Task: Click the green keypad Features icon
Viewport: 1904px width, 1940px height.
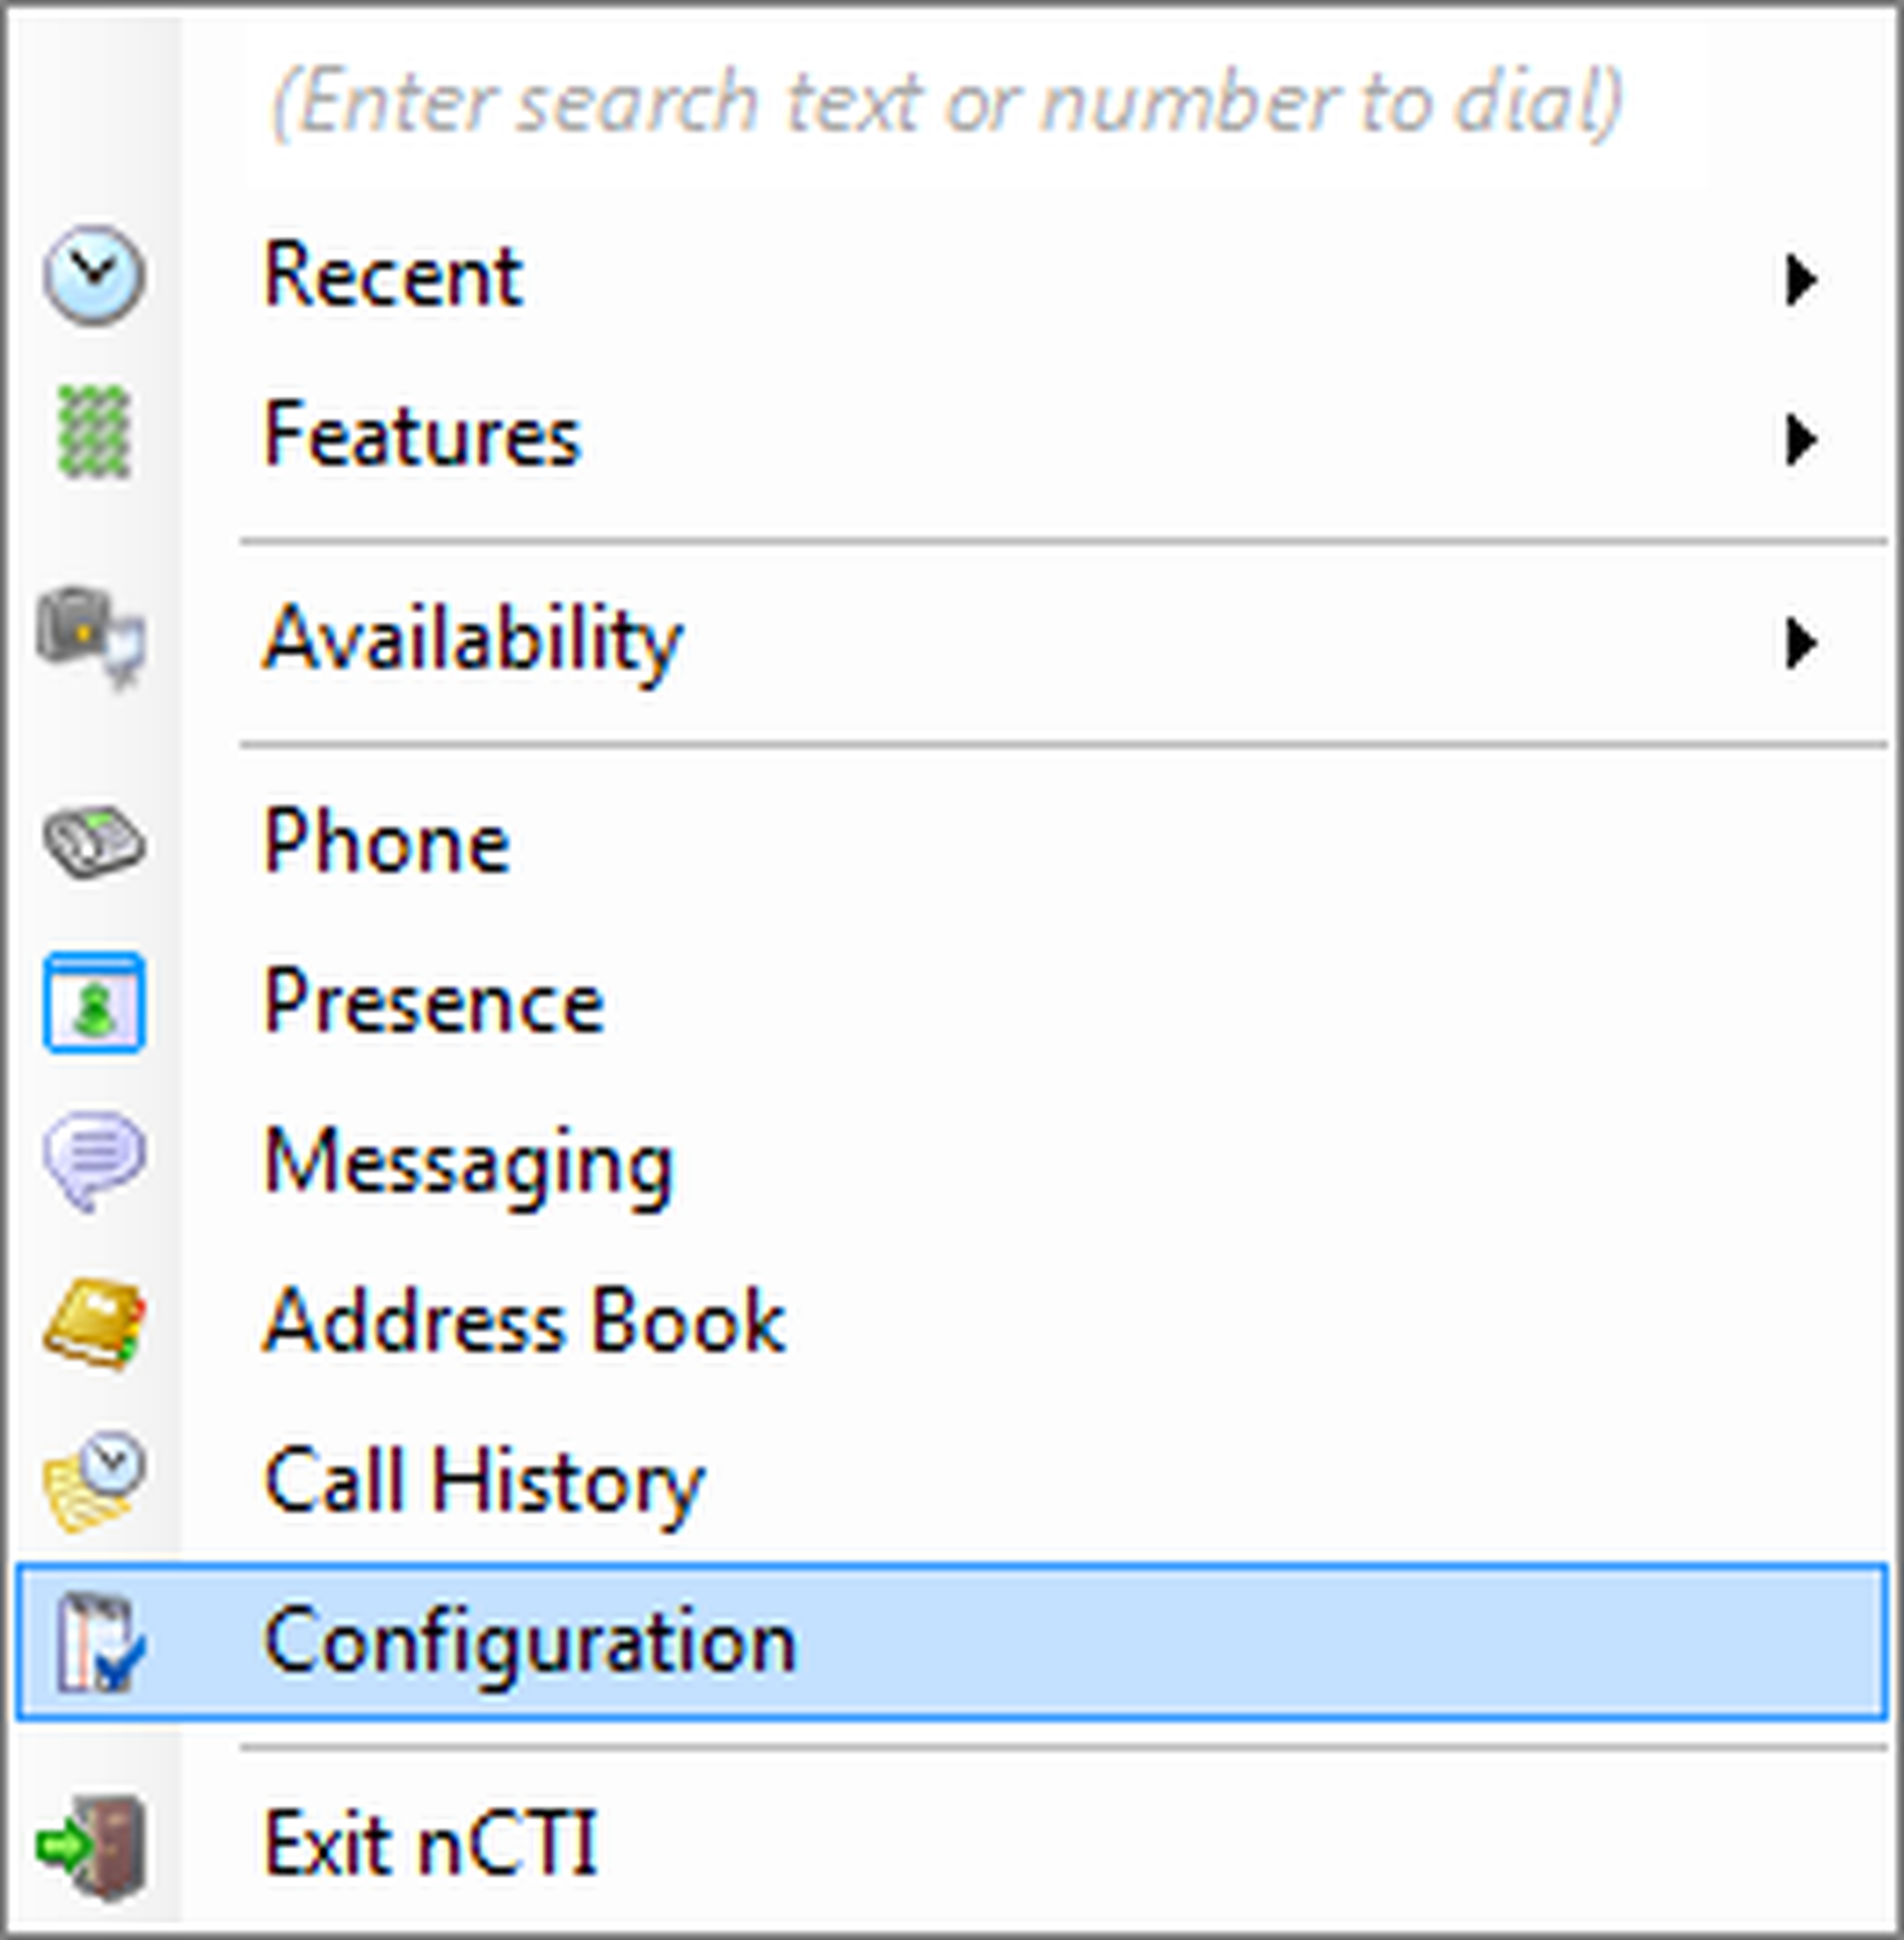Action: (93, 432)
